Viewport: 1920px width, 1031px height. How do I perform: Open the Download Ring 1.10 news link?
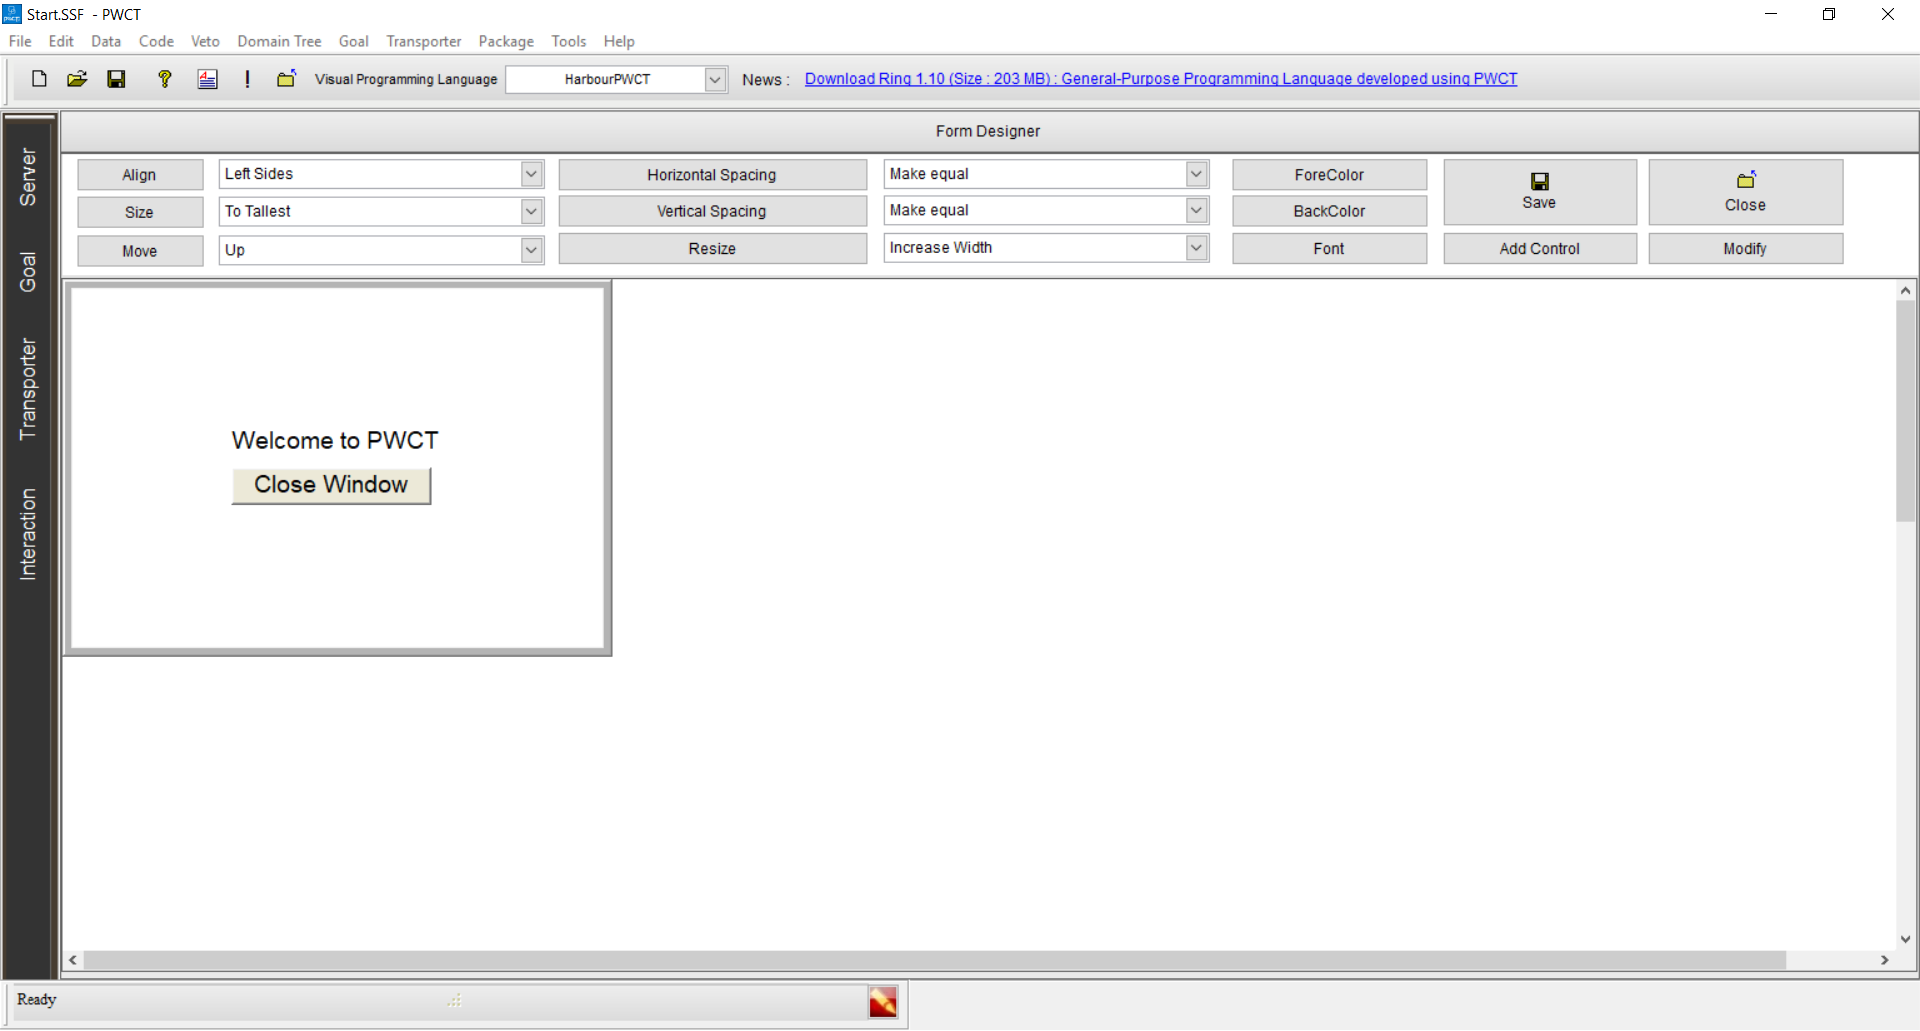[x=1161, y=79]
